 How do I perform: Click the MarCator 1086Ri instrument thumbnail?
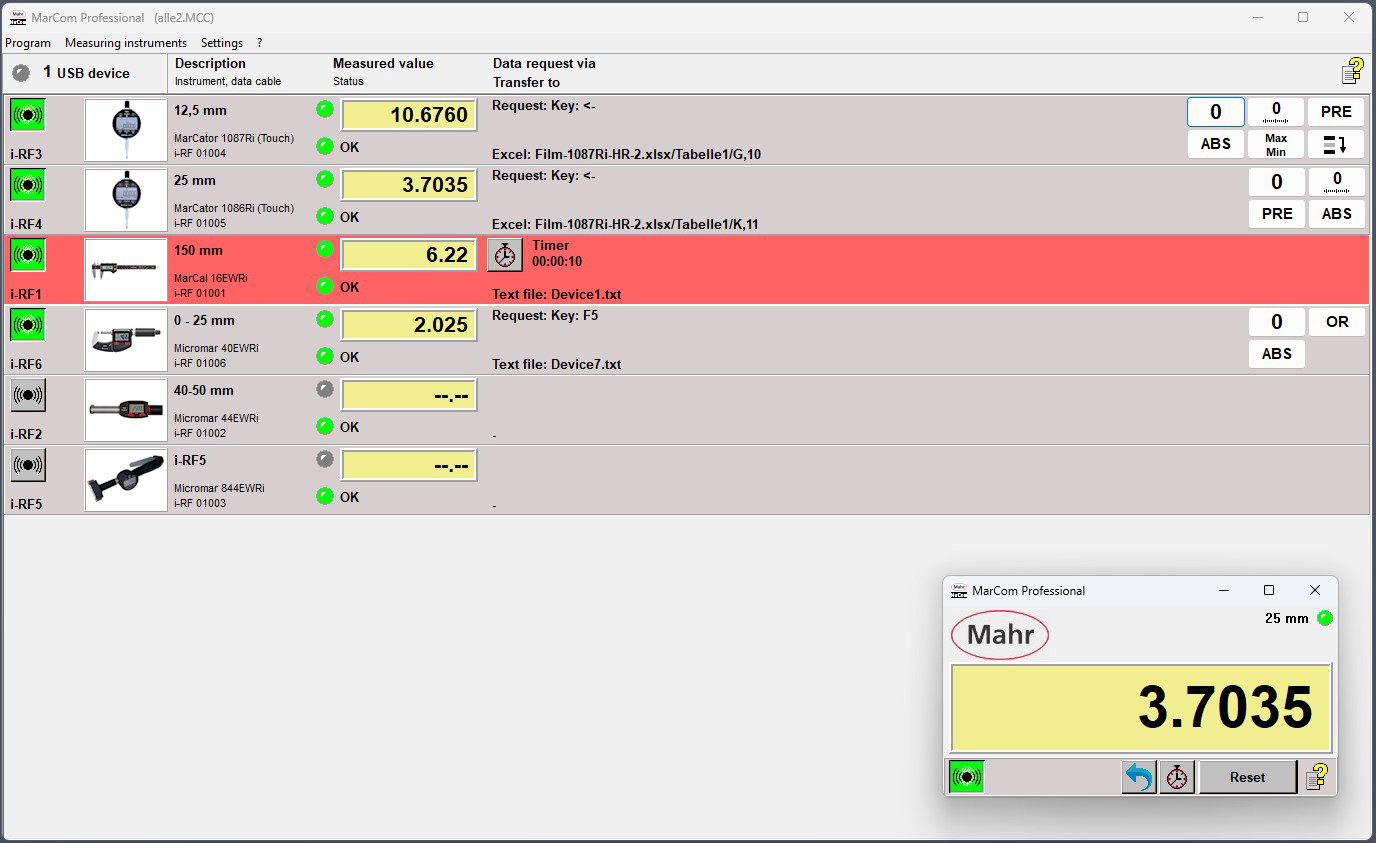coord(126,200)
